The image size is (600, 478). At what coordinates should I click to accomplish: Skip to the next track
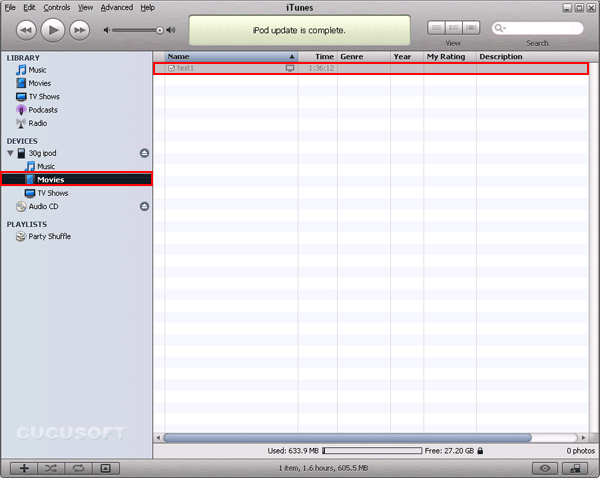80,30
